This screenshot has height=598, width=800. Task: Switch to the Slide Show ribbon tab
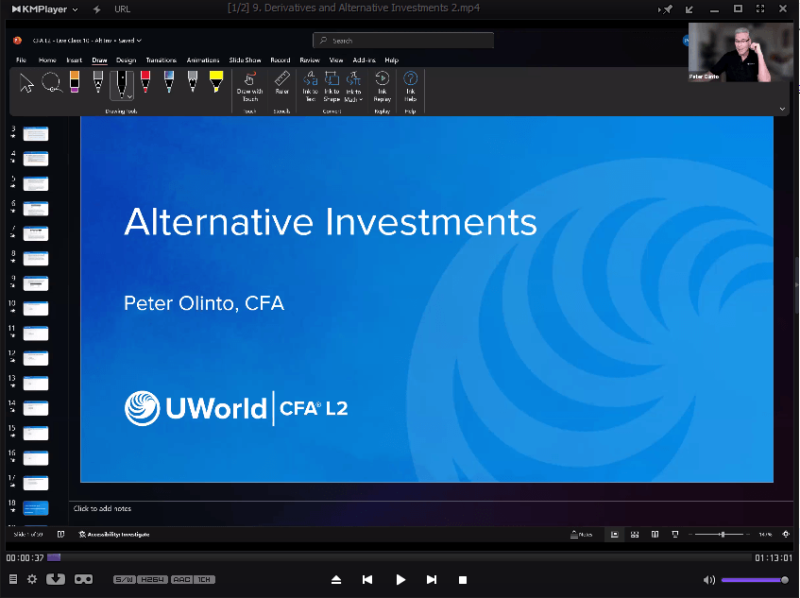point(245,60)
